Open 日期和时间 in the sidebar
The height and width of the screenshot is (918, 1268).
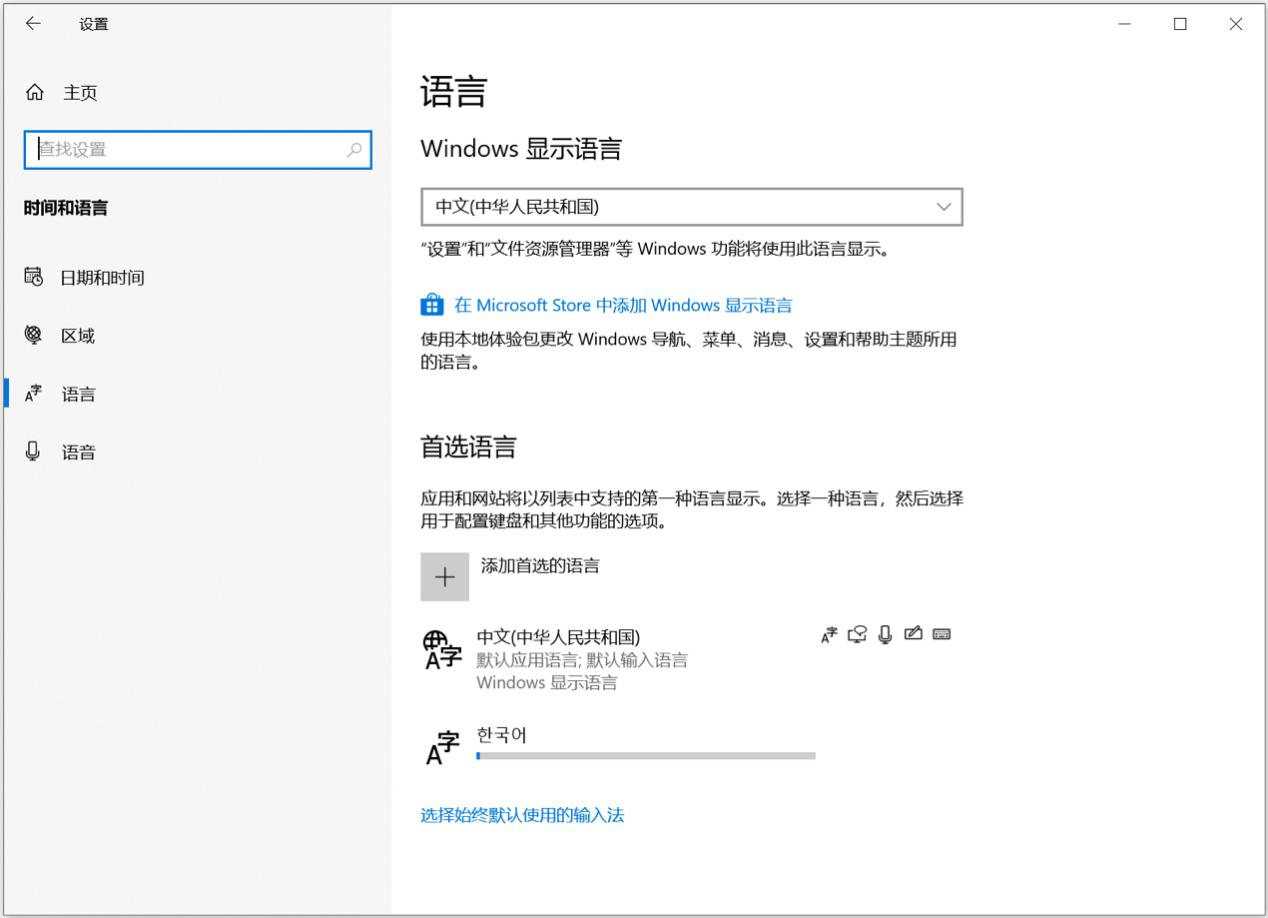102,278
